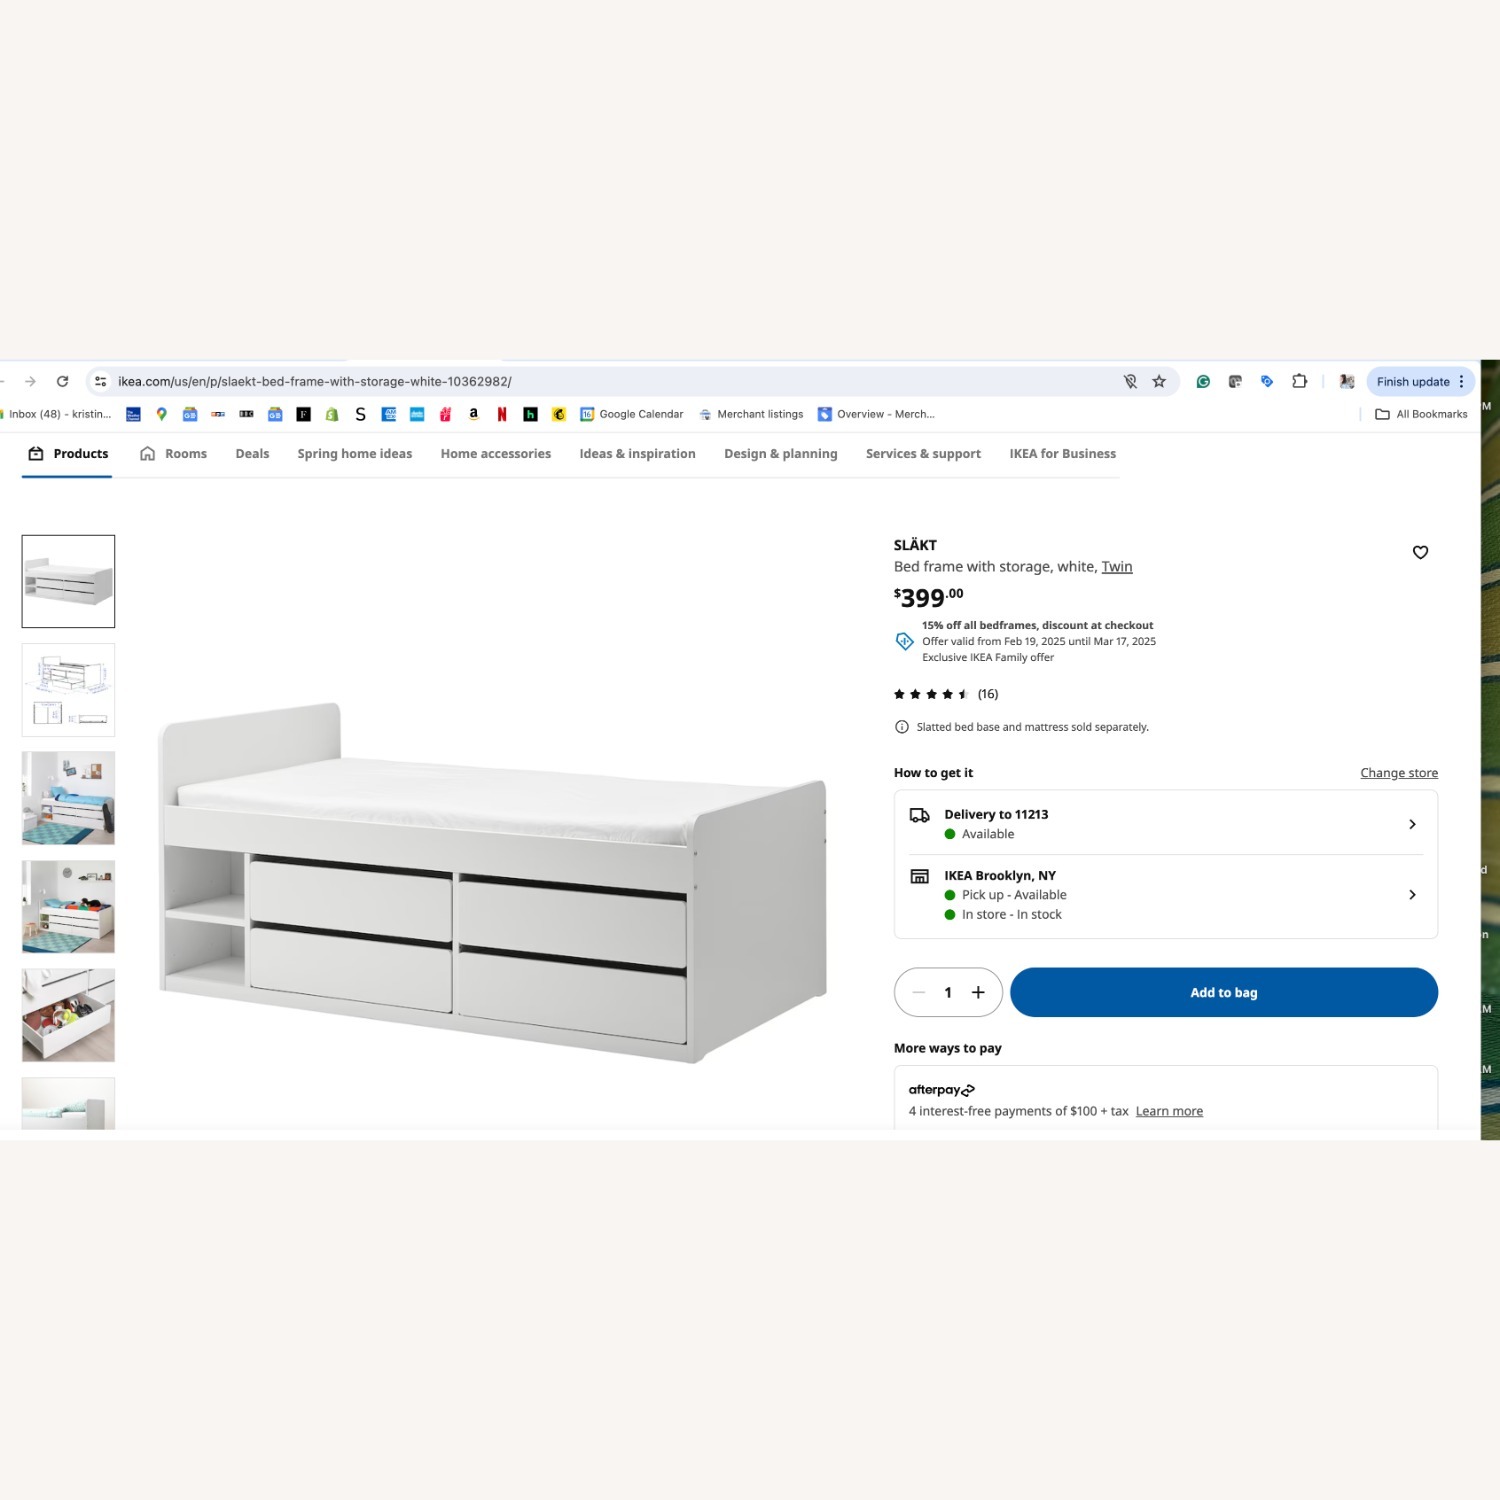Bookmark this page with the star icon
The image size is (1500, 1500).
[x=1159, y=381]
